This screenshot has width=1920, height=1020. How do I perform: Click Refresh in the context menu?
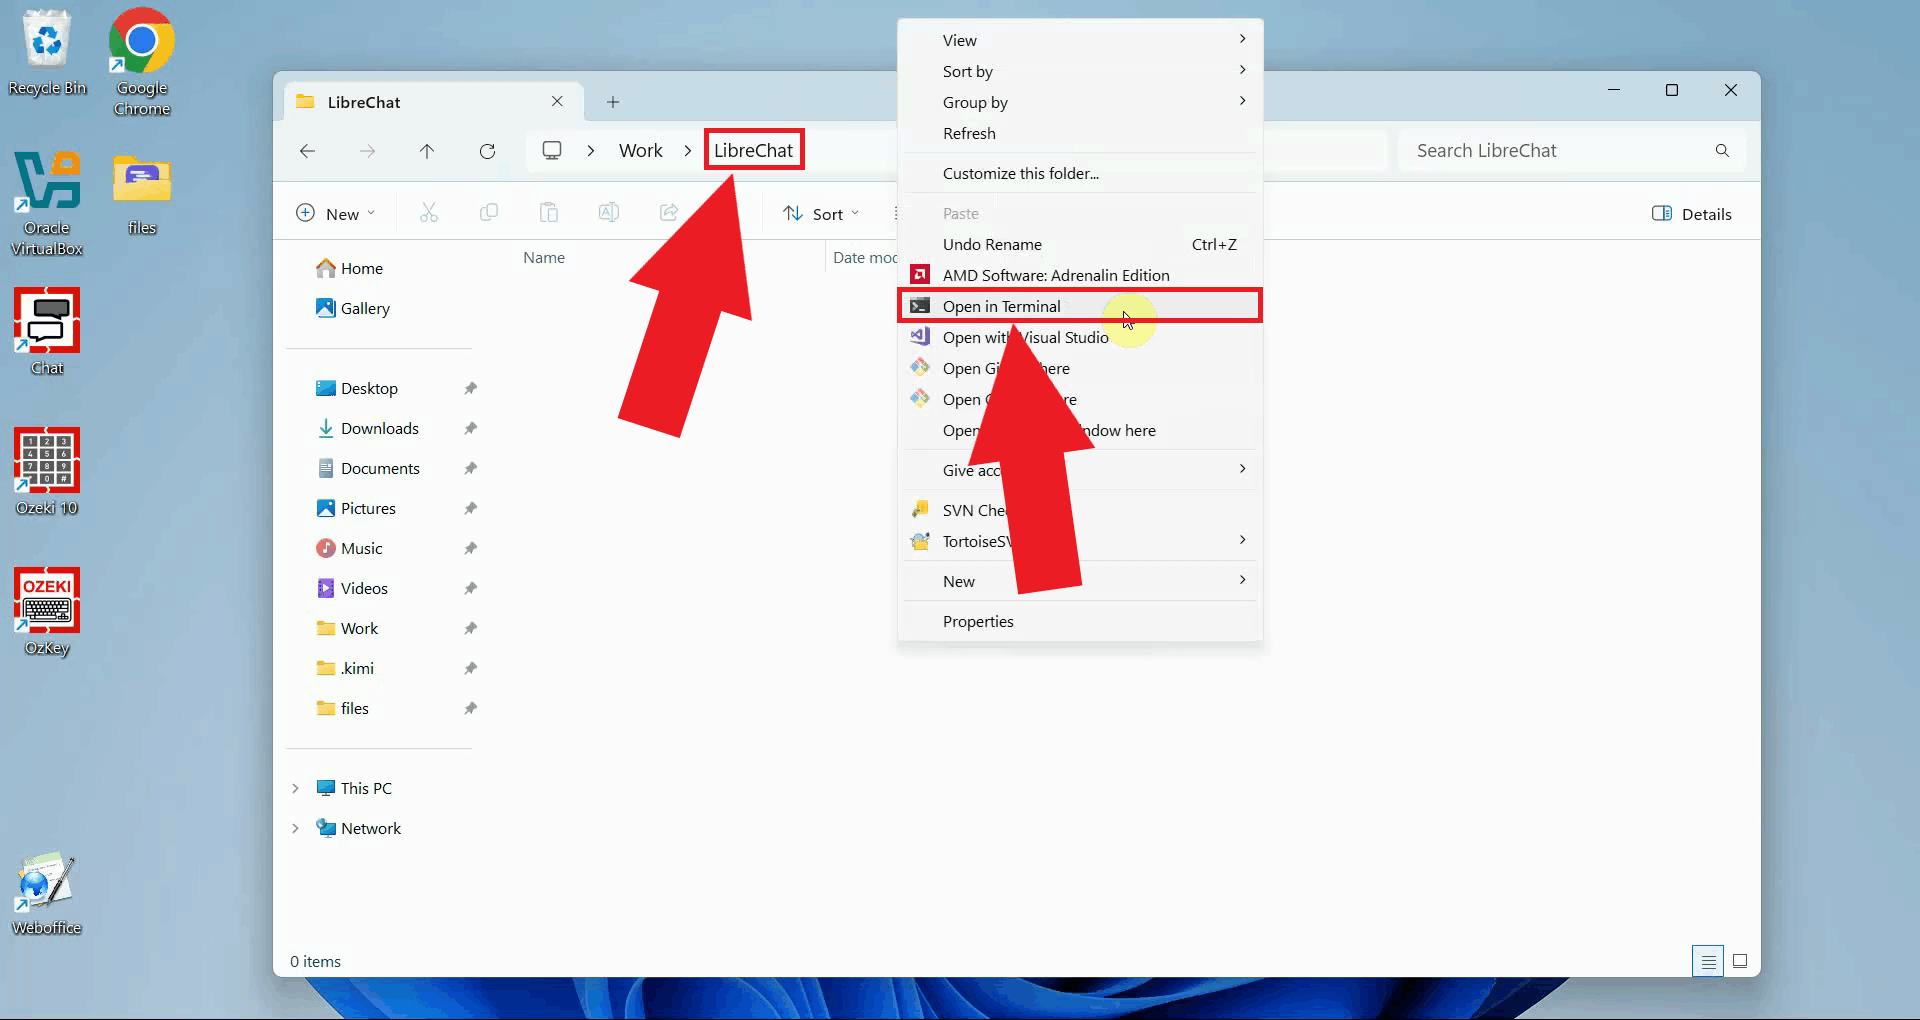pyautogui.click(x=968, y=133)
